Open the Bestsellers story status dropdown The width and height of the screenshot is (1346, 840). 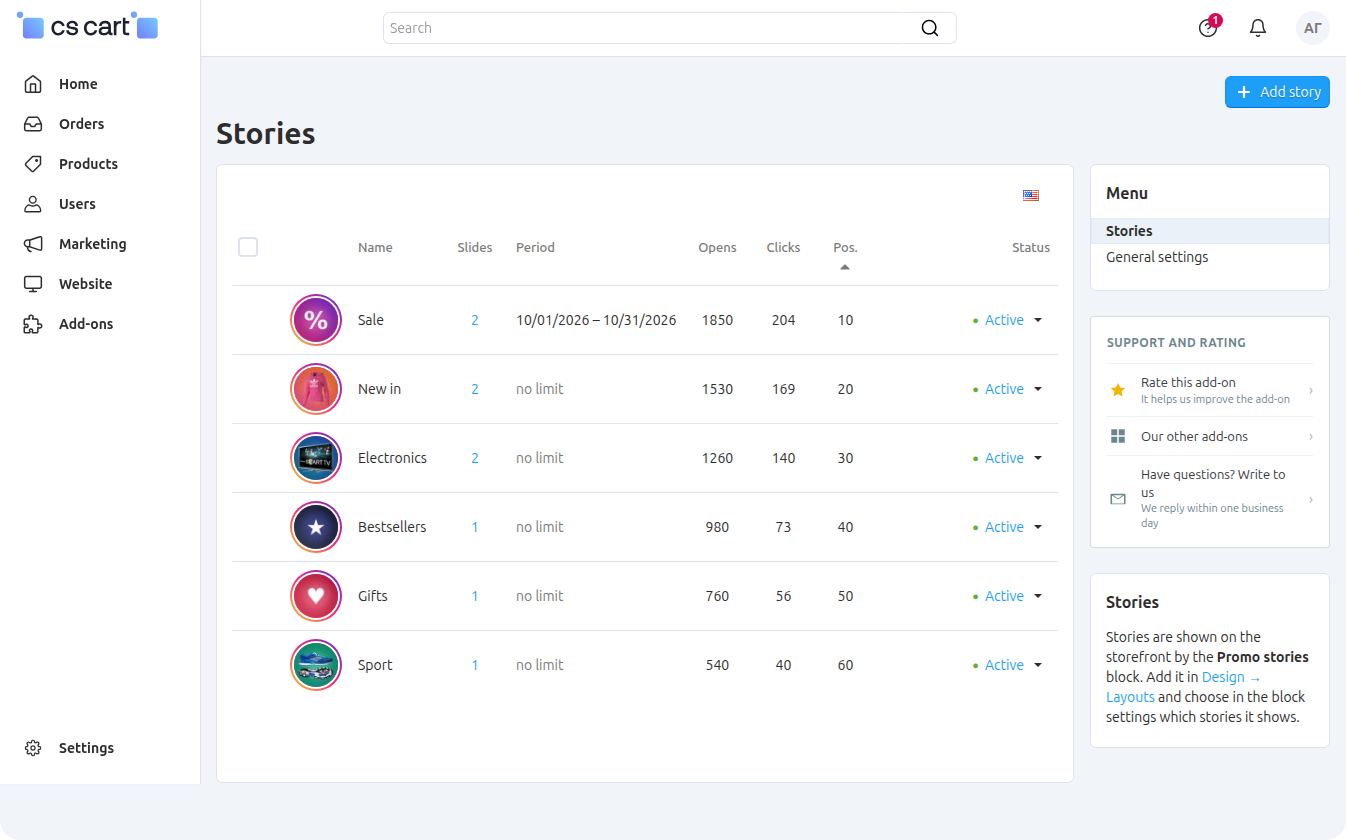pos(1008,527)
